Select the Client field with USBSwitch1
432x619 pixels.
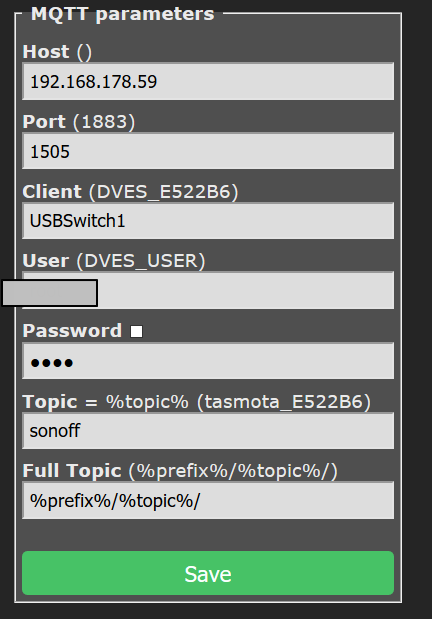click(208, 221)
